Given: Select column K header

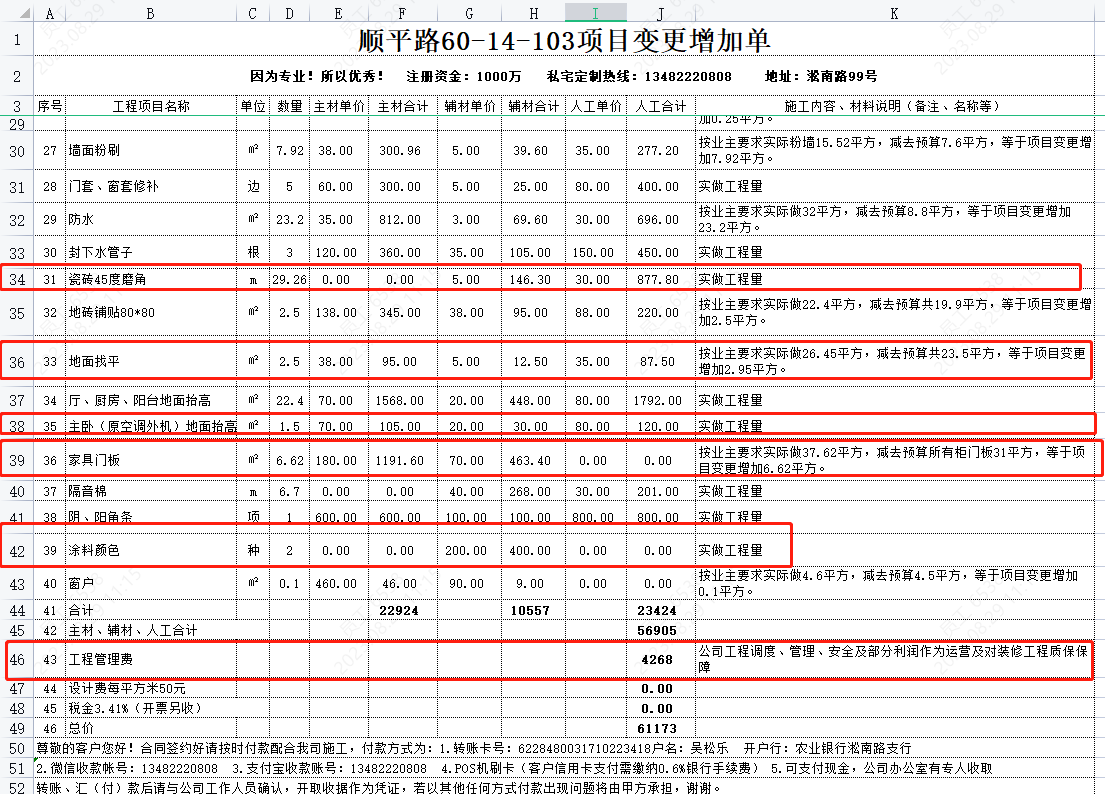Looking at the screenshot, I should click(x=894, y=12).
